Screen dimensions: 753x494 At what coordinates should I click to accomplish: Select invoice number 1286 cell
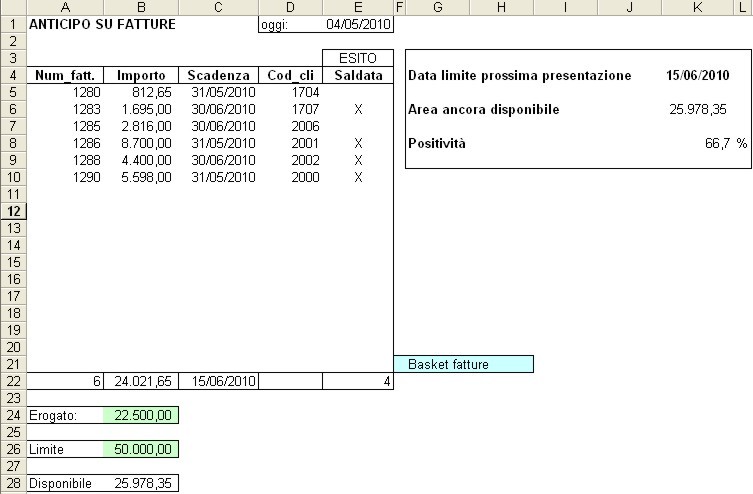tap(65, 143)
